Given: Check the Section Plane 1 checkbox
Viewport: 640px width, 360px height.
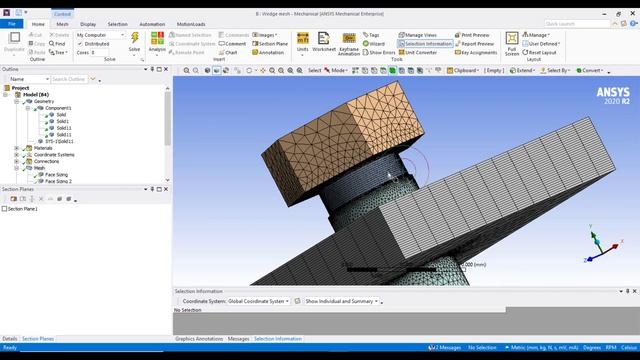Looking at the screenshot, I should (4, 209).
